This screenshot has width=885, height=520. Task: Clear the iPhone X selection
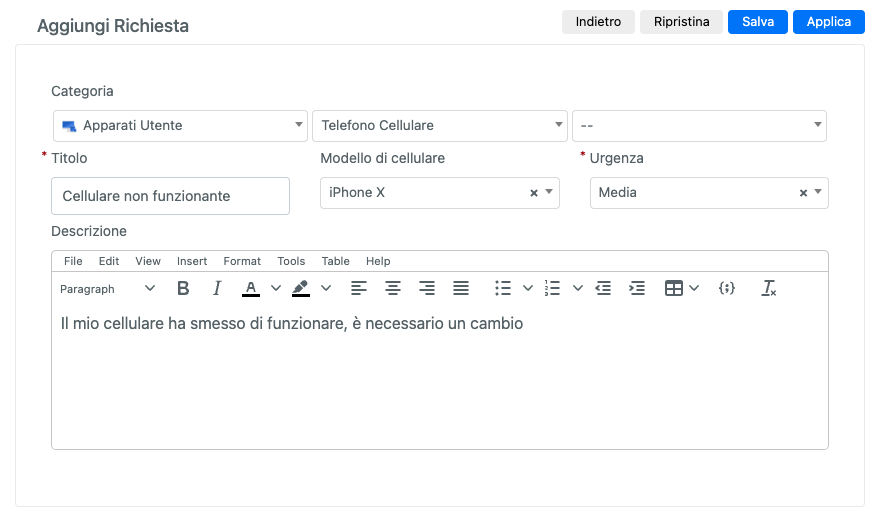click(x=534, y=193)
